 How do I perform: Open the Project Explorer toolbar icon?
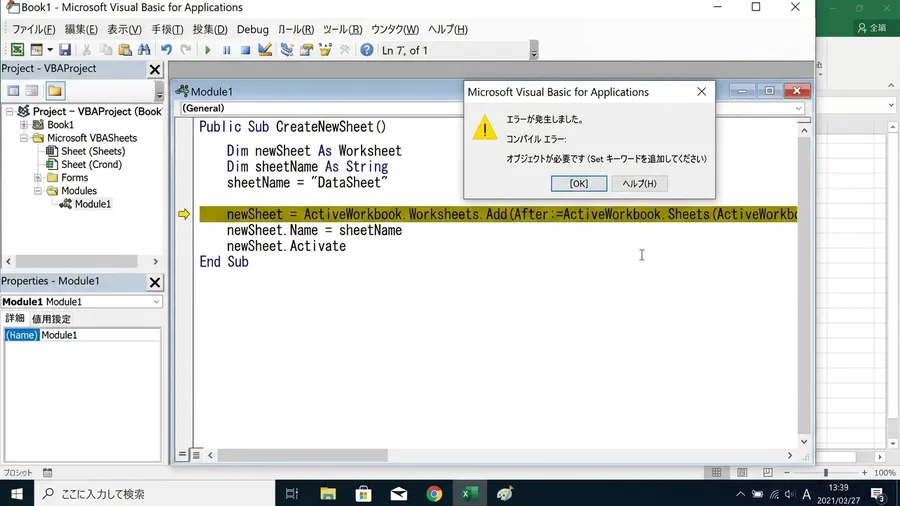pos(287,50)
